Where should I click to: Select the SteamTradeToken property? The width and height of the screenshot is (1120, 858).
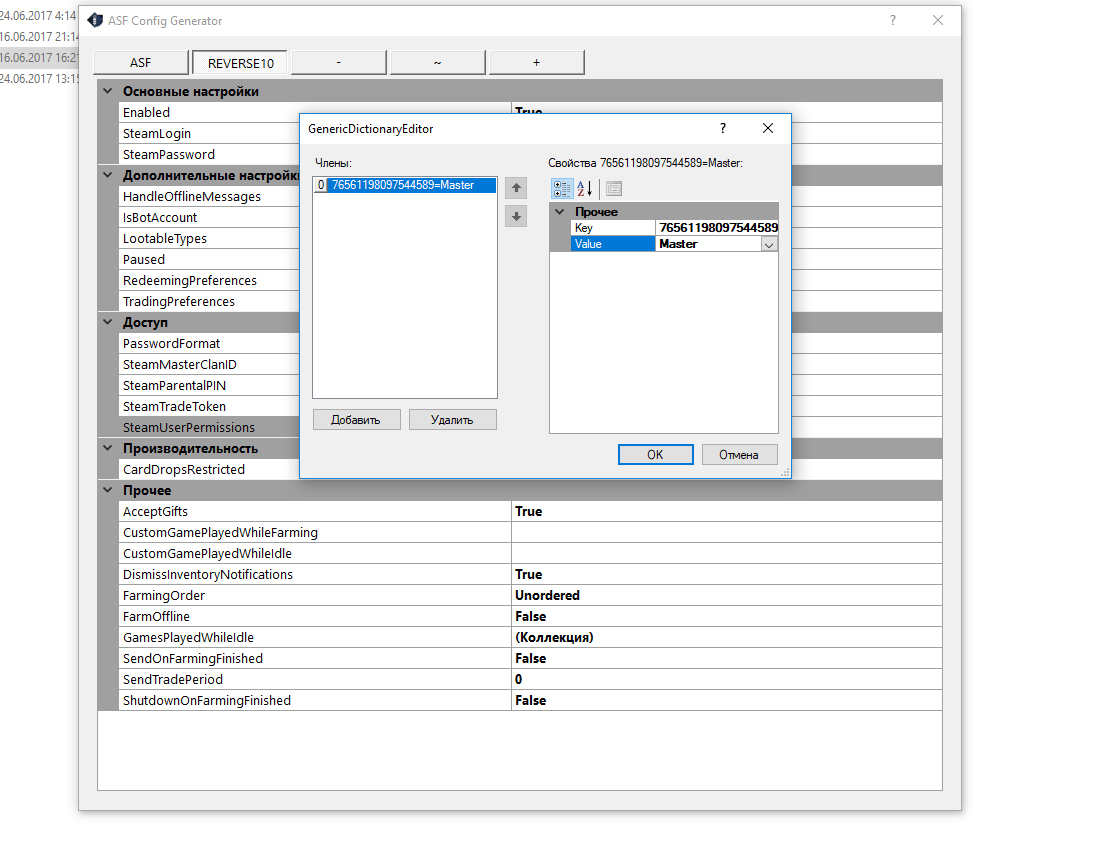pos(209,406)
